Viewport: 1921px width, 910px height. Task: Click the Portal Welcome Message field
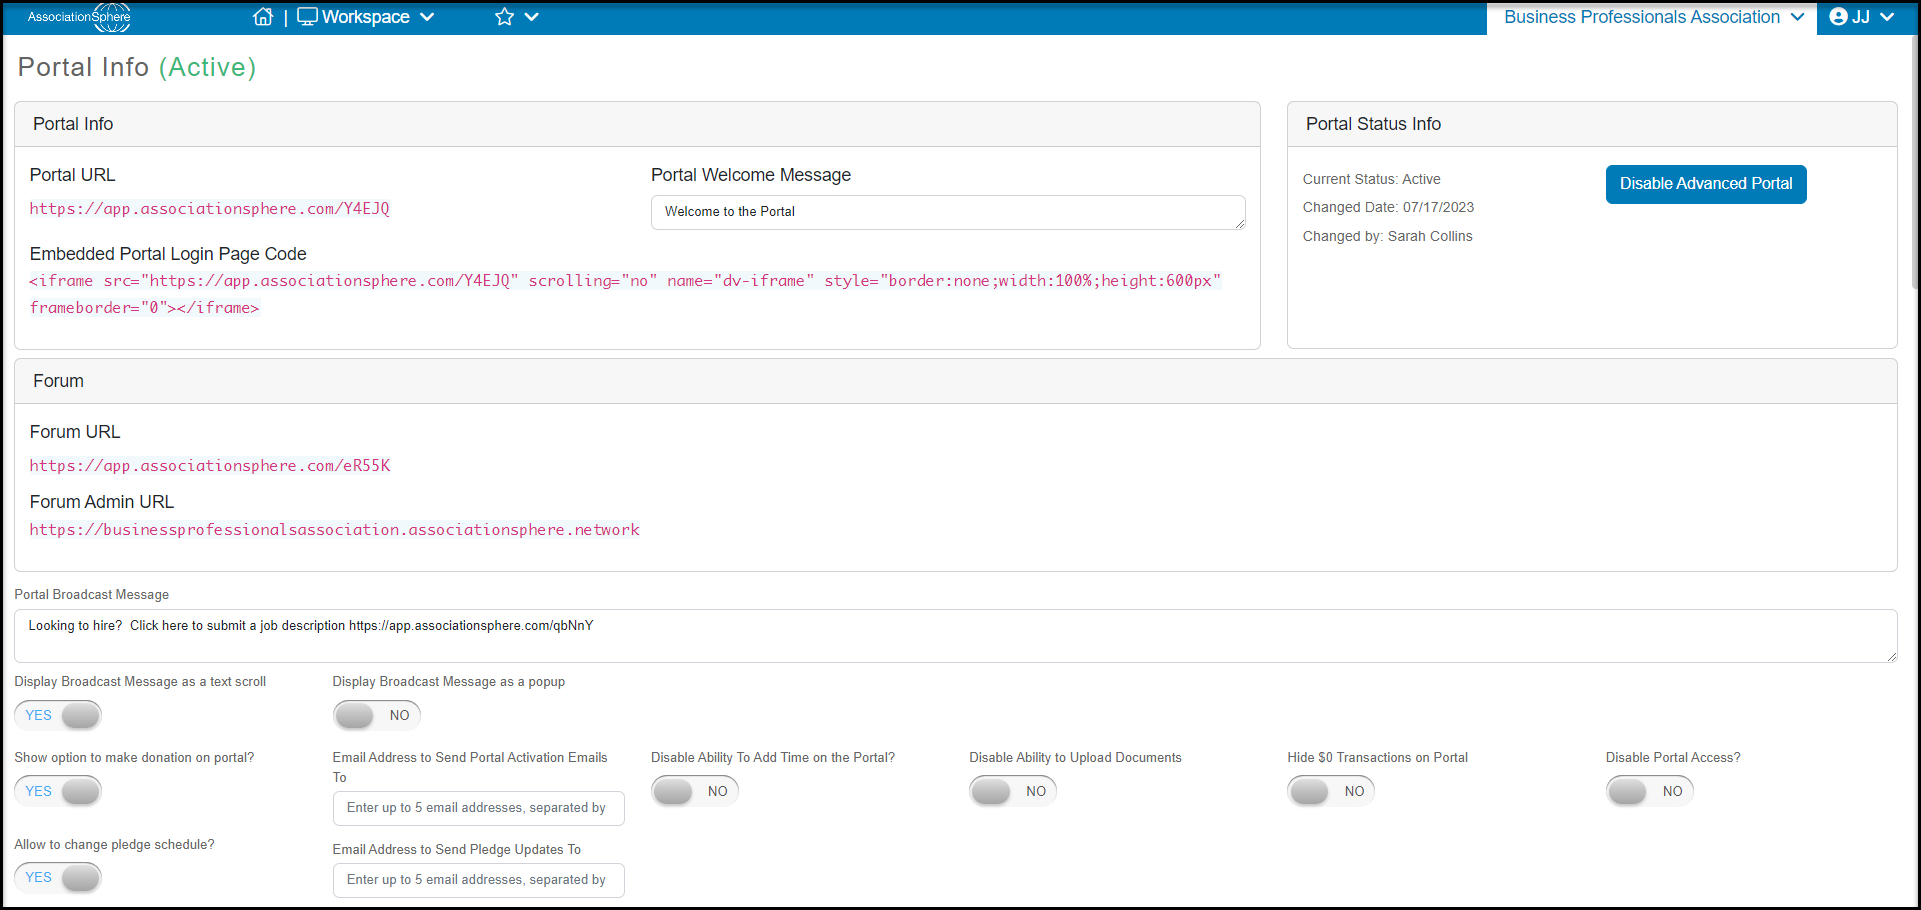tap(948, 212)
